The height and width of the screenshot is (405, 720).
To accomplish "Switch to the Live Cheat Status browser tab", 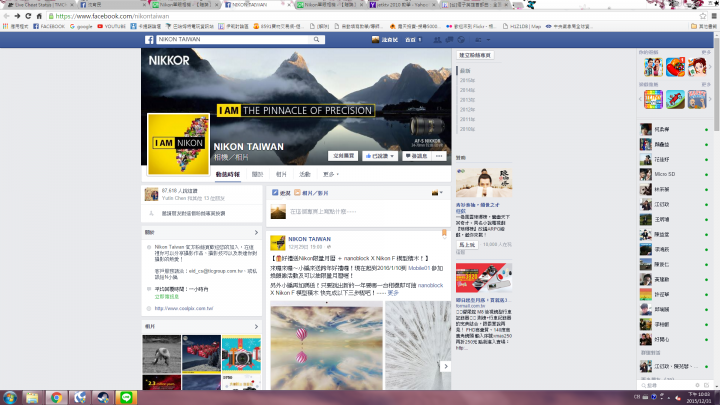I will [x=39, y=5].
